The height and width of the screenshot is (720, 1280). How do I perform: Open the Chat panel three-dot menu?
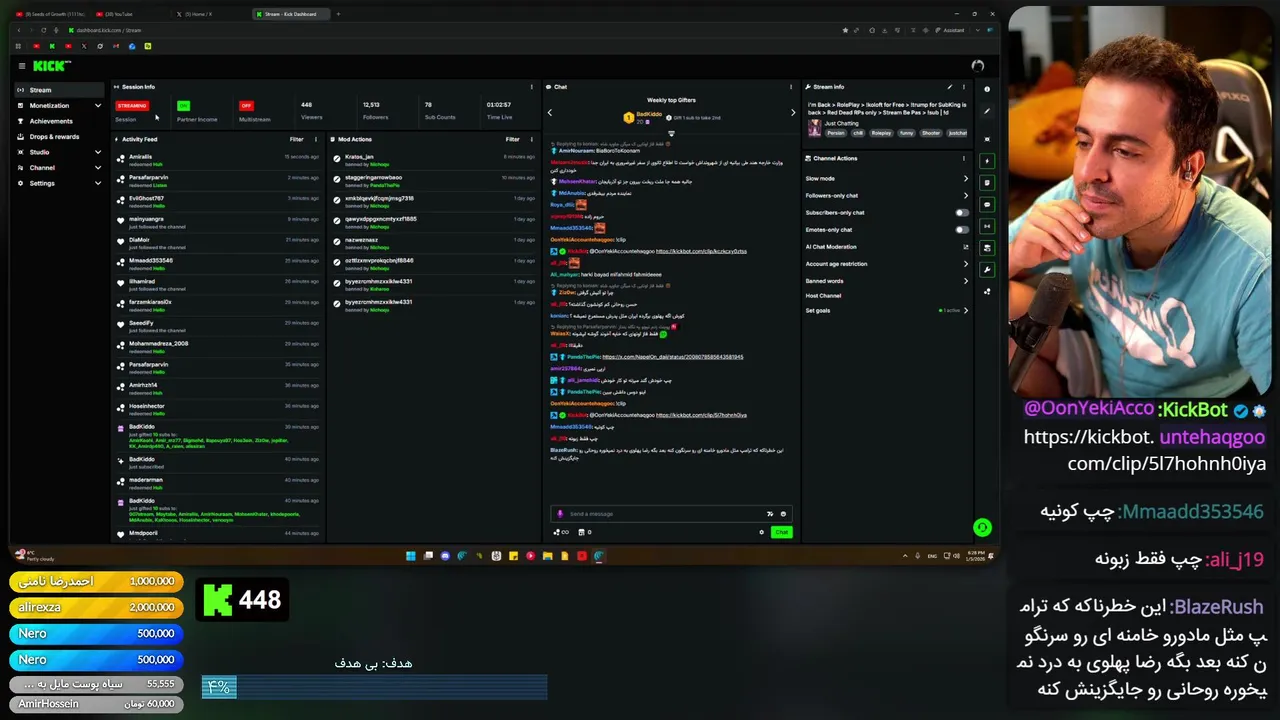coord(791,87)
